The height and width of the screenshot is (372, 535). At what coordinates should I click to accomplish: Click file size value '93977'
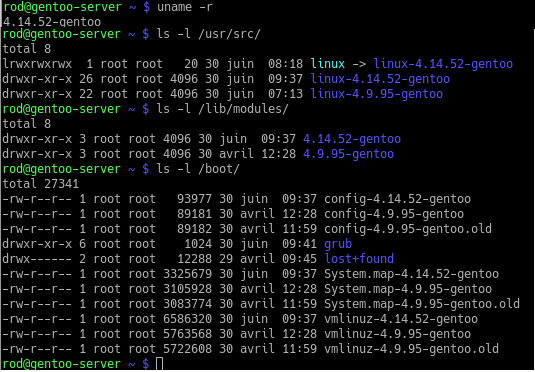194,199
